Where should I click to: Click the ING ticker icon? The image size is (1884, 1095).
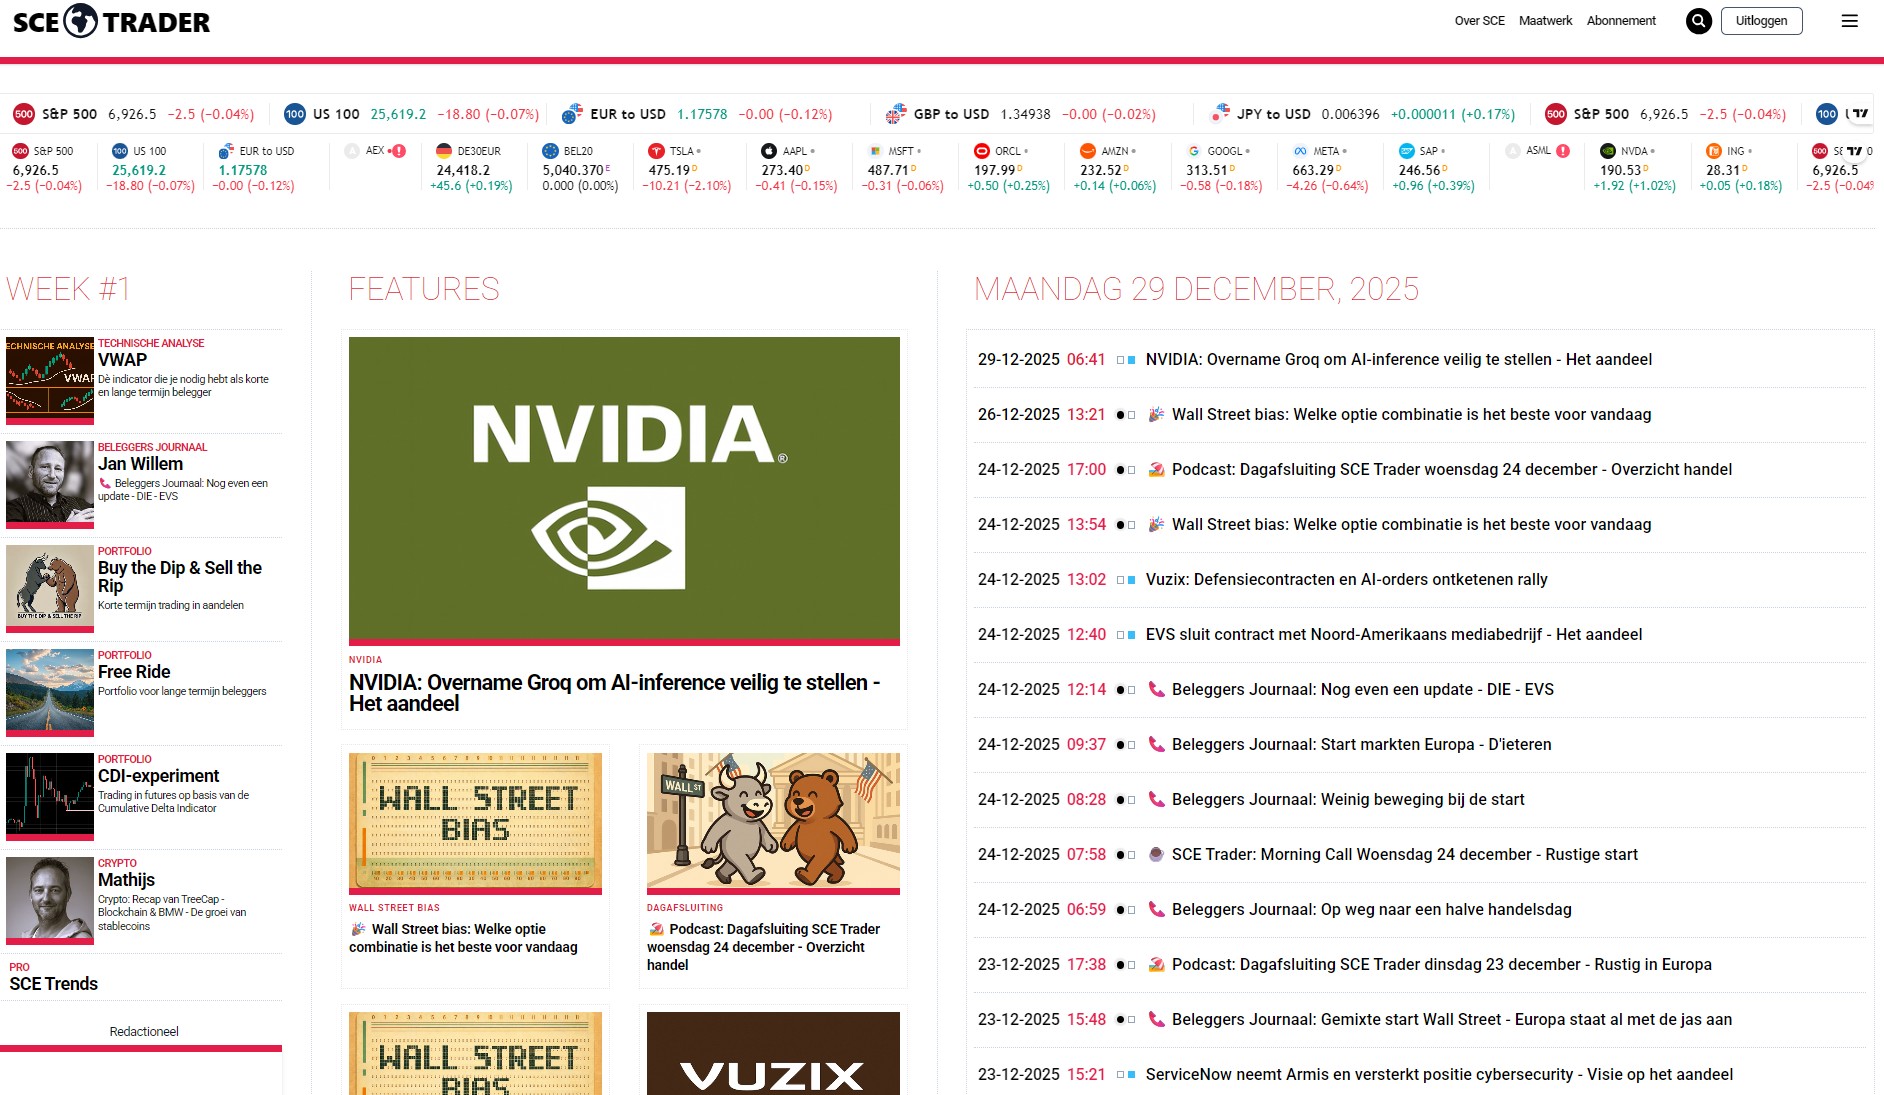(x=1714, y=151)
